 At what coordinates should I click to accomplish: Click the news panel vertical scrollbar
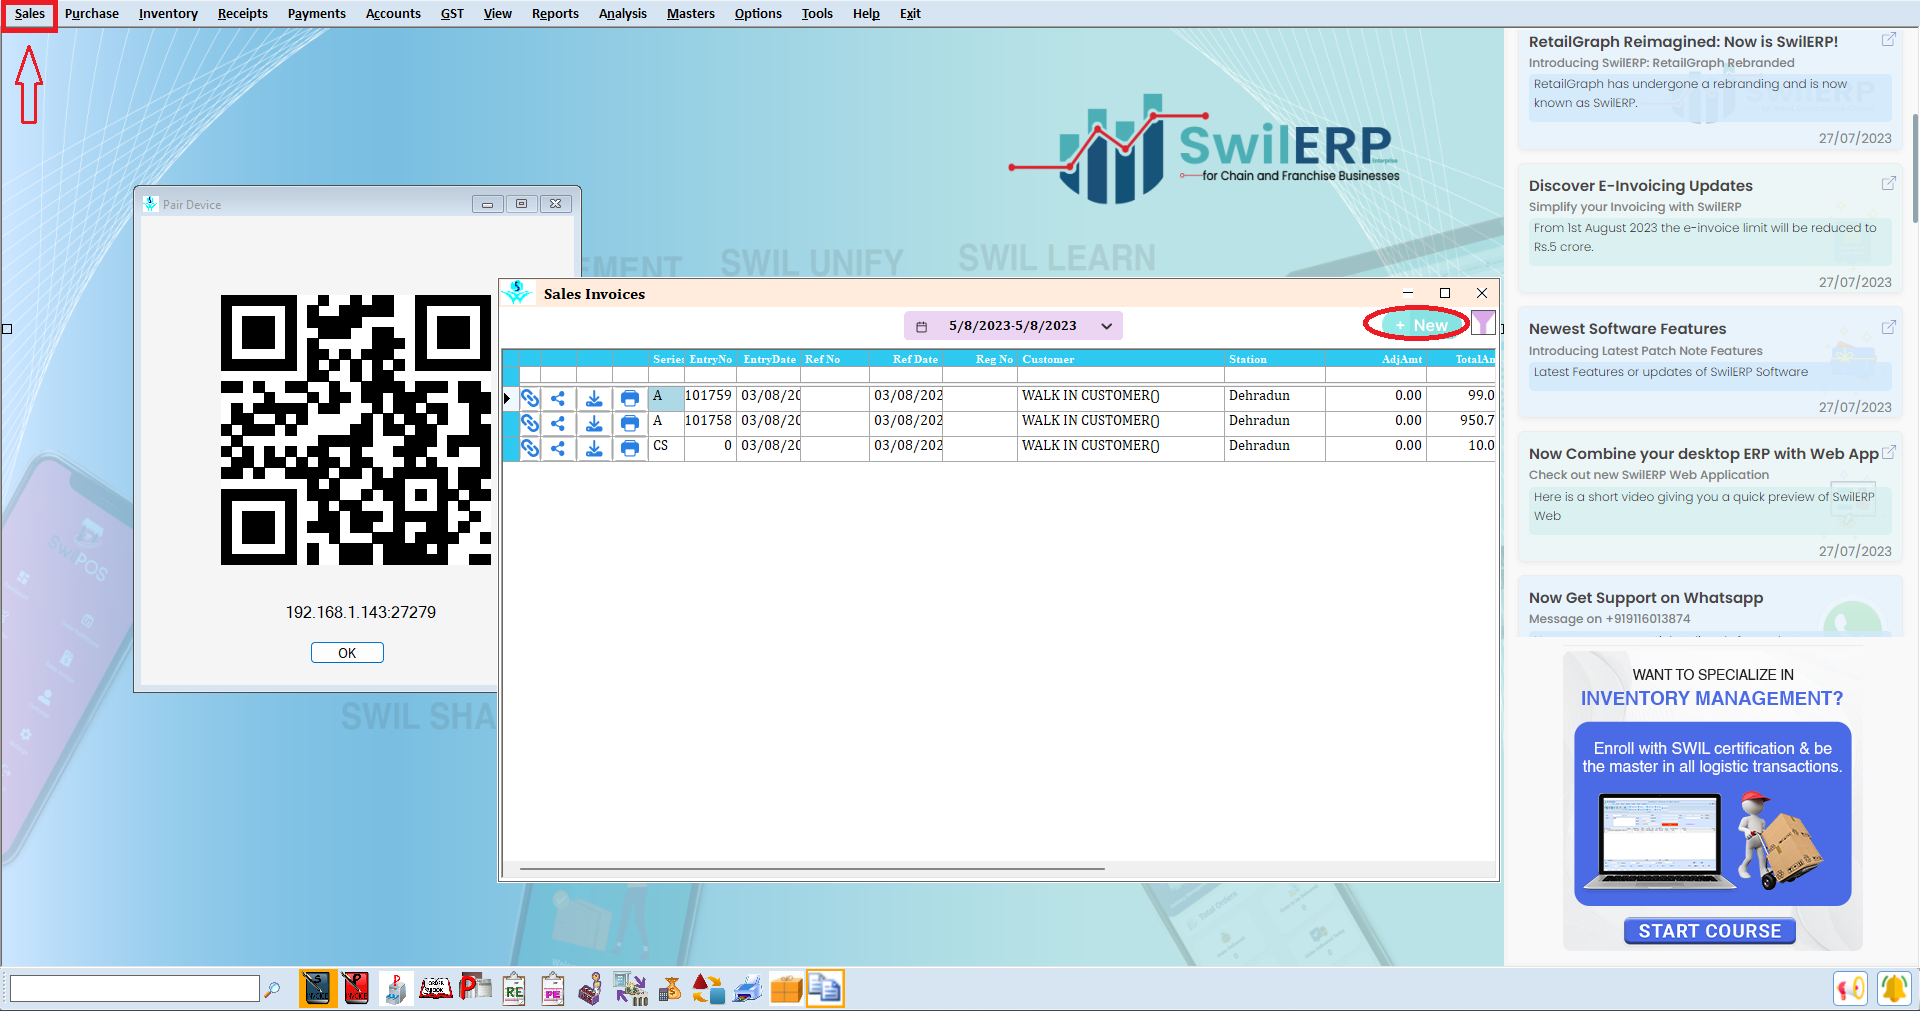point(1915,168)
